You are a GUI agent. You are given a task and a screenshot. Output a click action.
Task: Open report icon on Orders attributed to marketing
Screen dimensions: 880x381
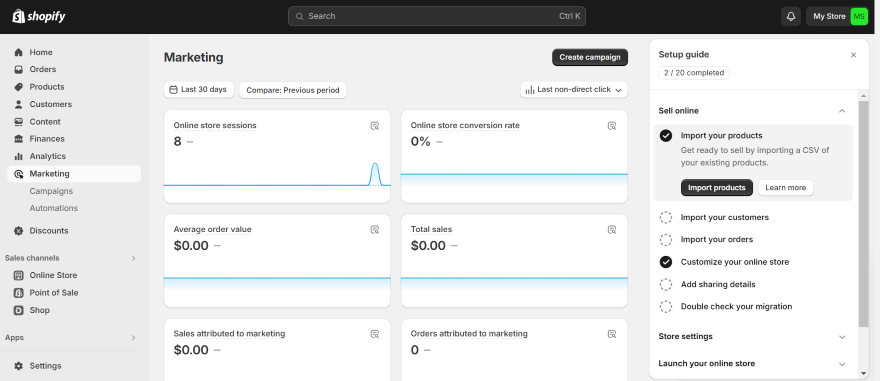(x=612, y=334)
